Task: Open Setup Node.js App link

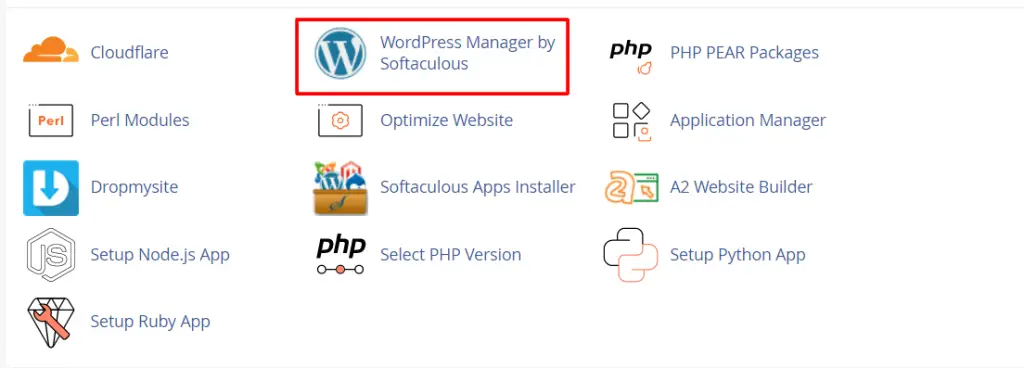Action: click(x=160, y=254)
